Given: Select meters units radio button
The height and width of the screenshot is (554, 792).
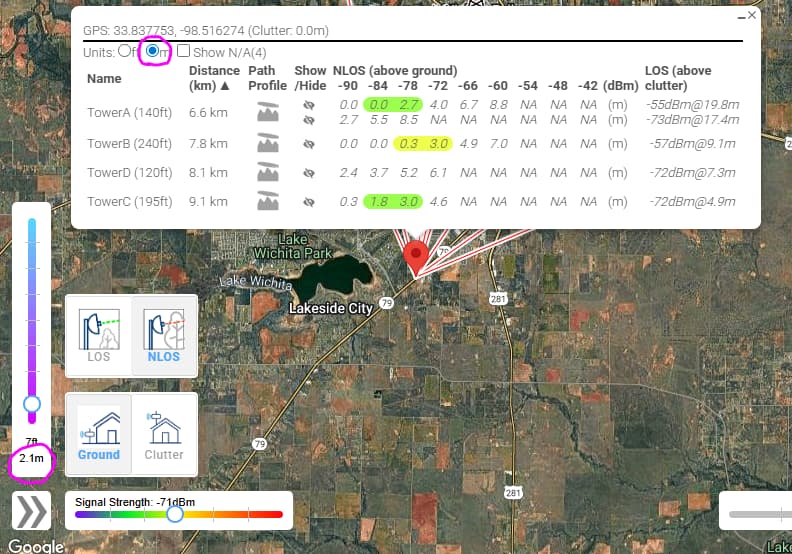Looking at the screenshot, I should coord(153,51).
